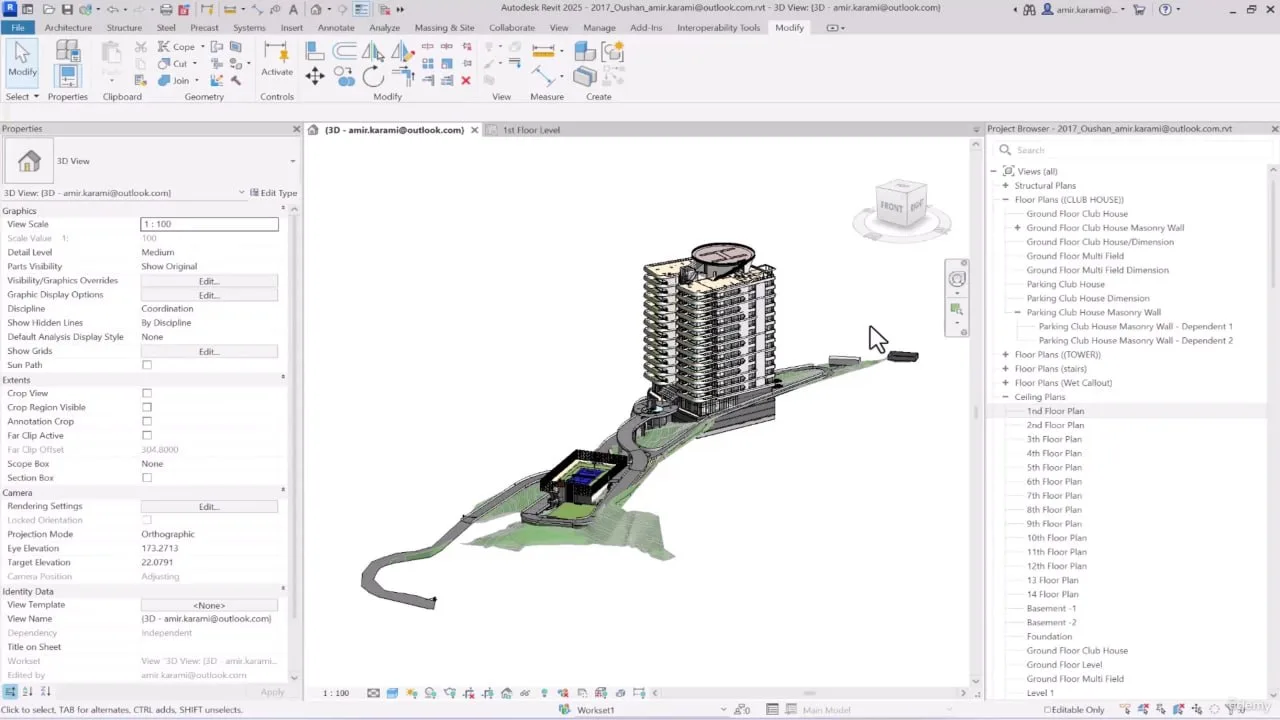The height and width of the screenshot is (720, 1280).
Task: Click the Activate controls button
Action: click(x=277, y=60)
